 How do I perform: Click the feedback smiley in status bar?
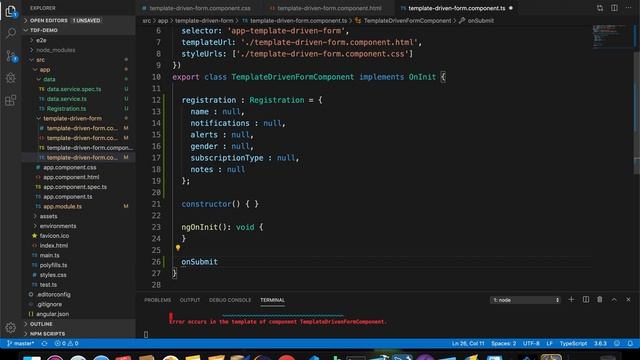(617, 344)
